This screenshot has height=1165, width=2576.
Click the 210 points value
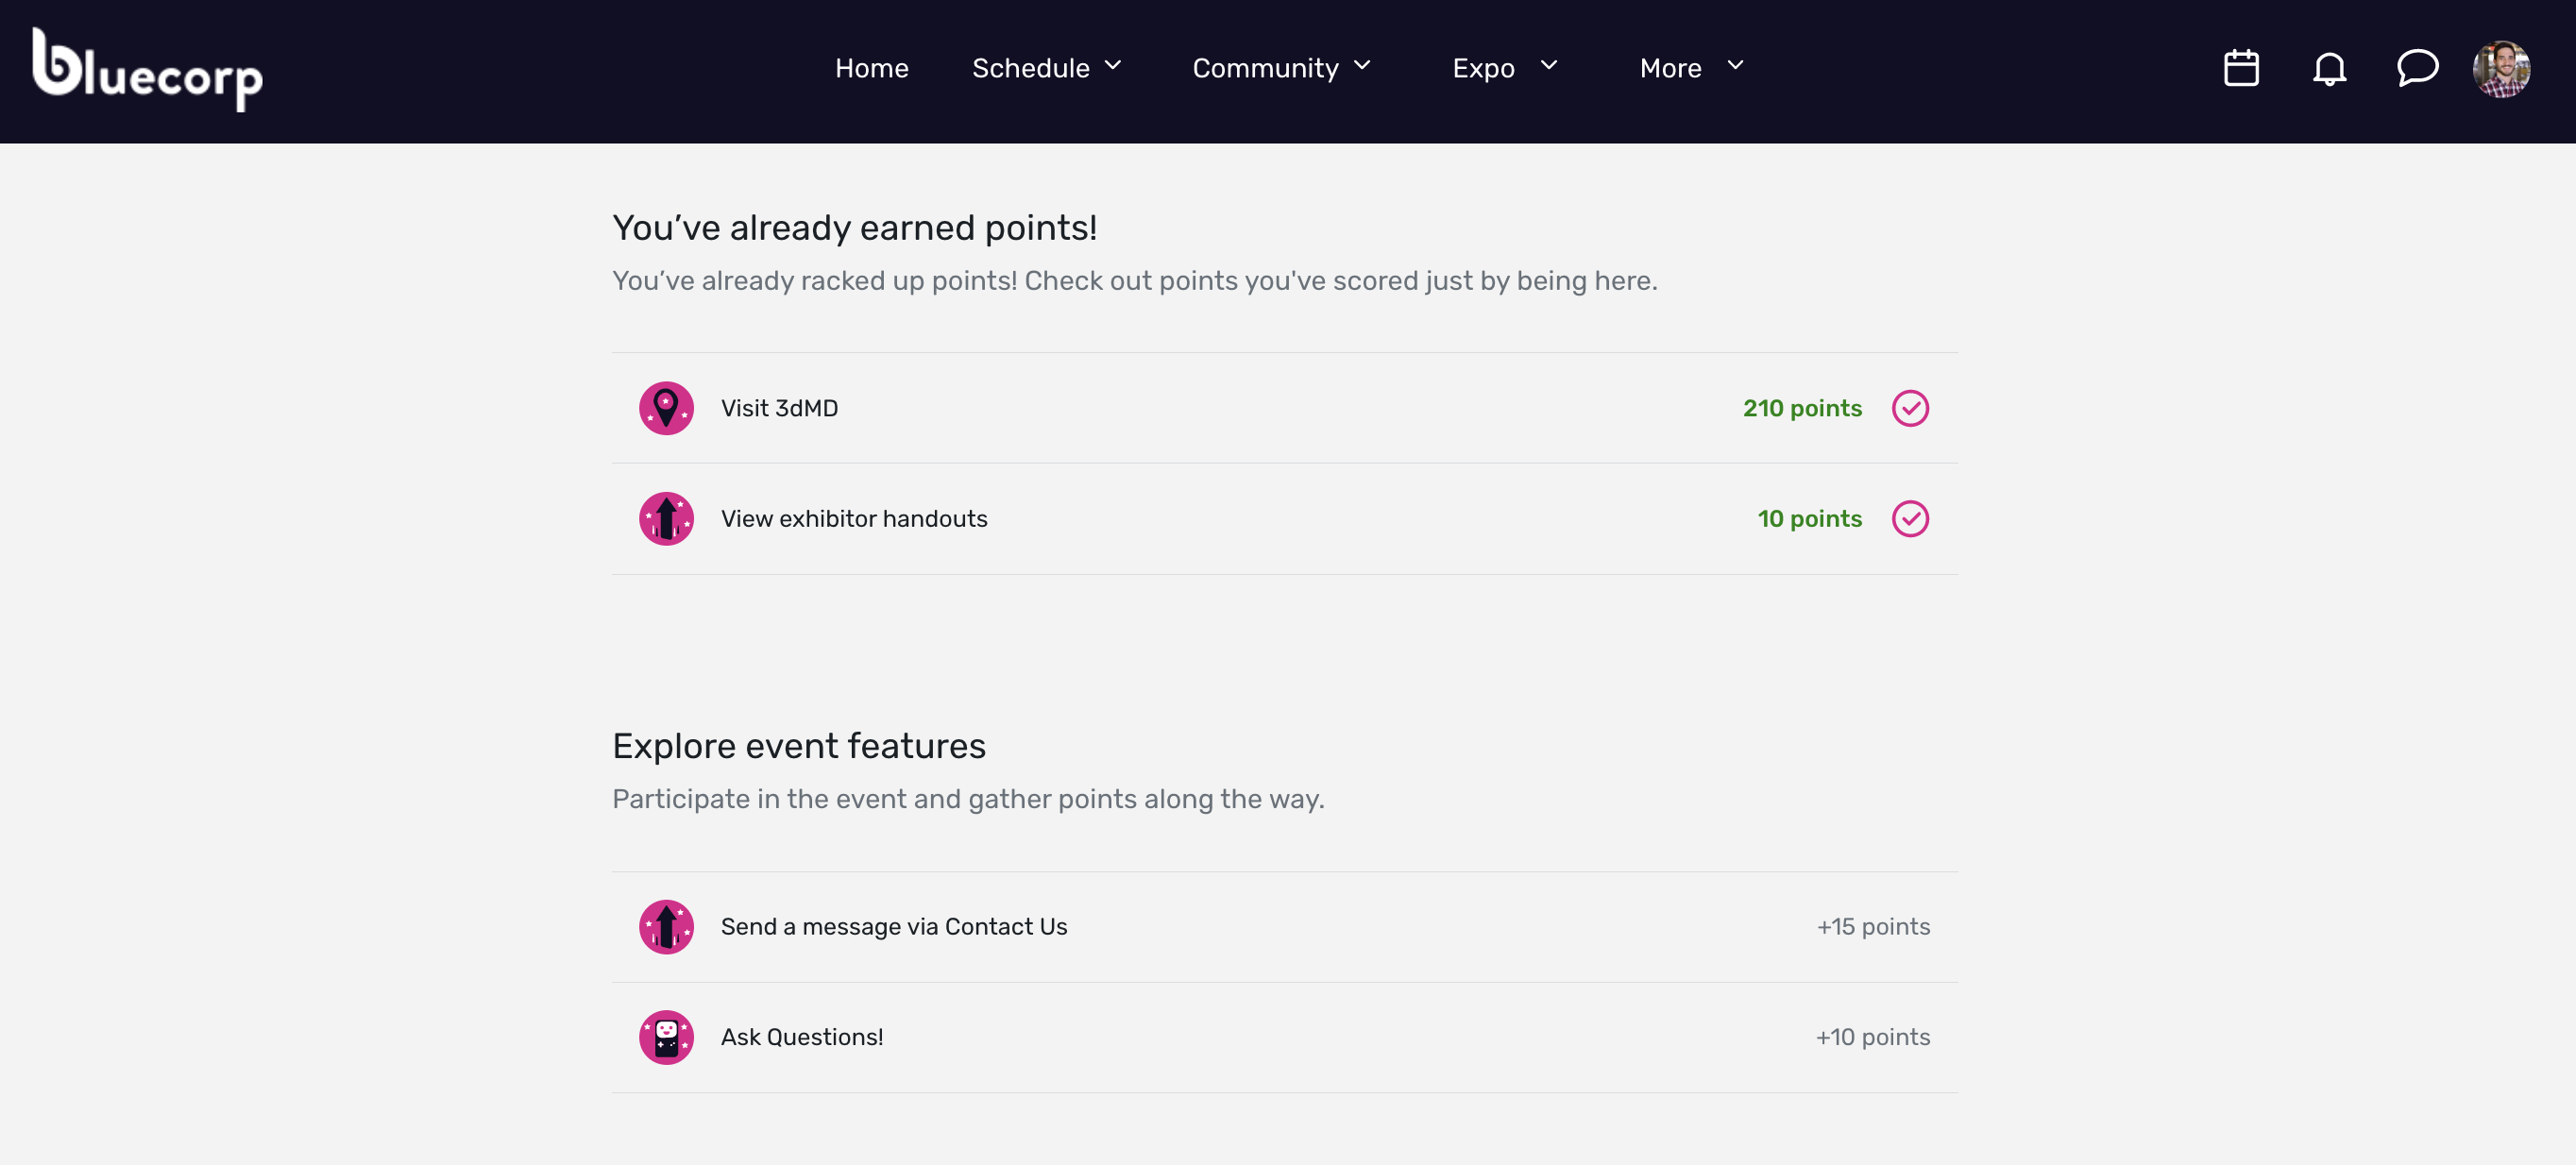(1801, 408)
